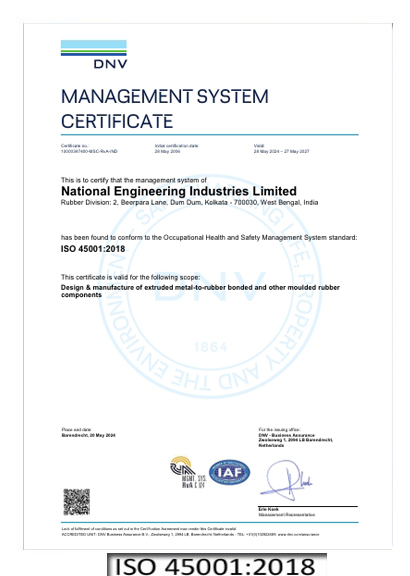This screenshot has width=410, height=576.
Task: Click the Rubber Division Kolkata address line
Action: coord(190,202)
